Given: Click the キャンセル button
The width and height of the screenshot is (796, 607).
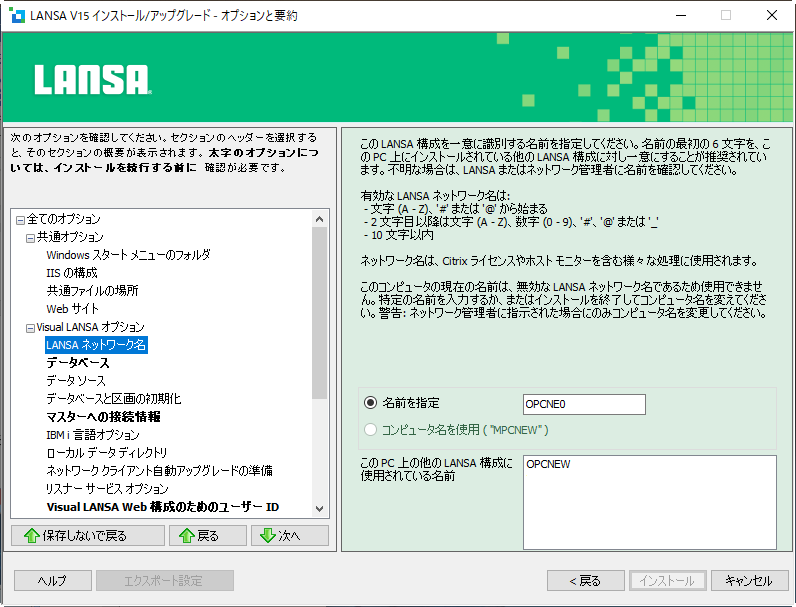Looking at the screenshot, I should click(750, 581).
